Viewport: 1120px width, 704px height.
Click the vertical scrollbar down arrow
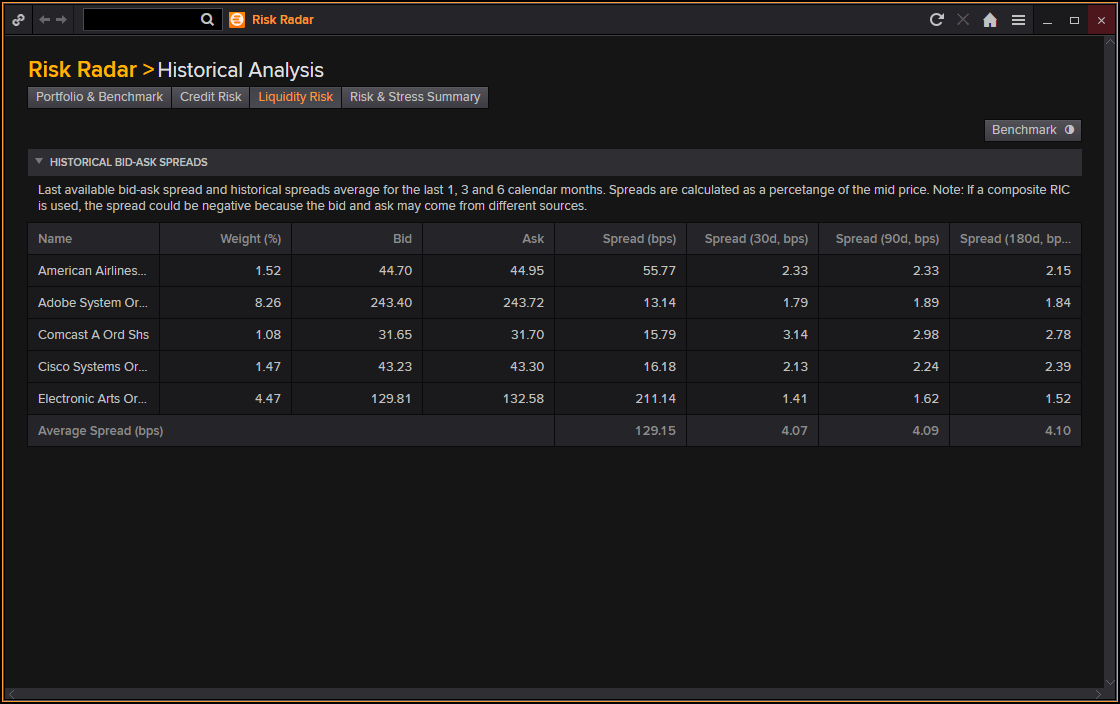click(x=1110, y=683)
